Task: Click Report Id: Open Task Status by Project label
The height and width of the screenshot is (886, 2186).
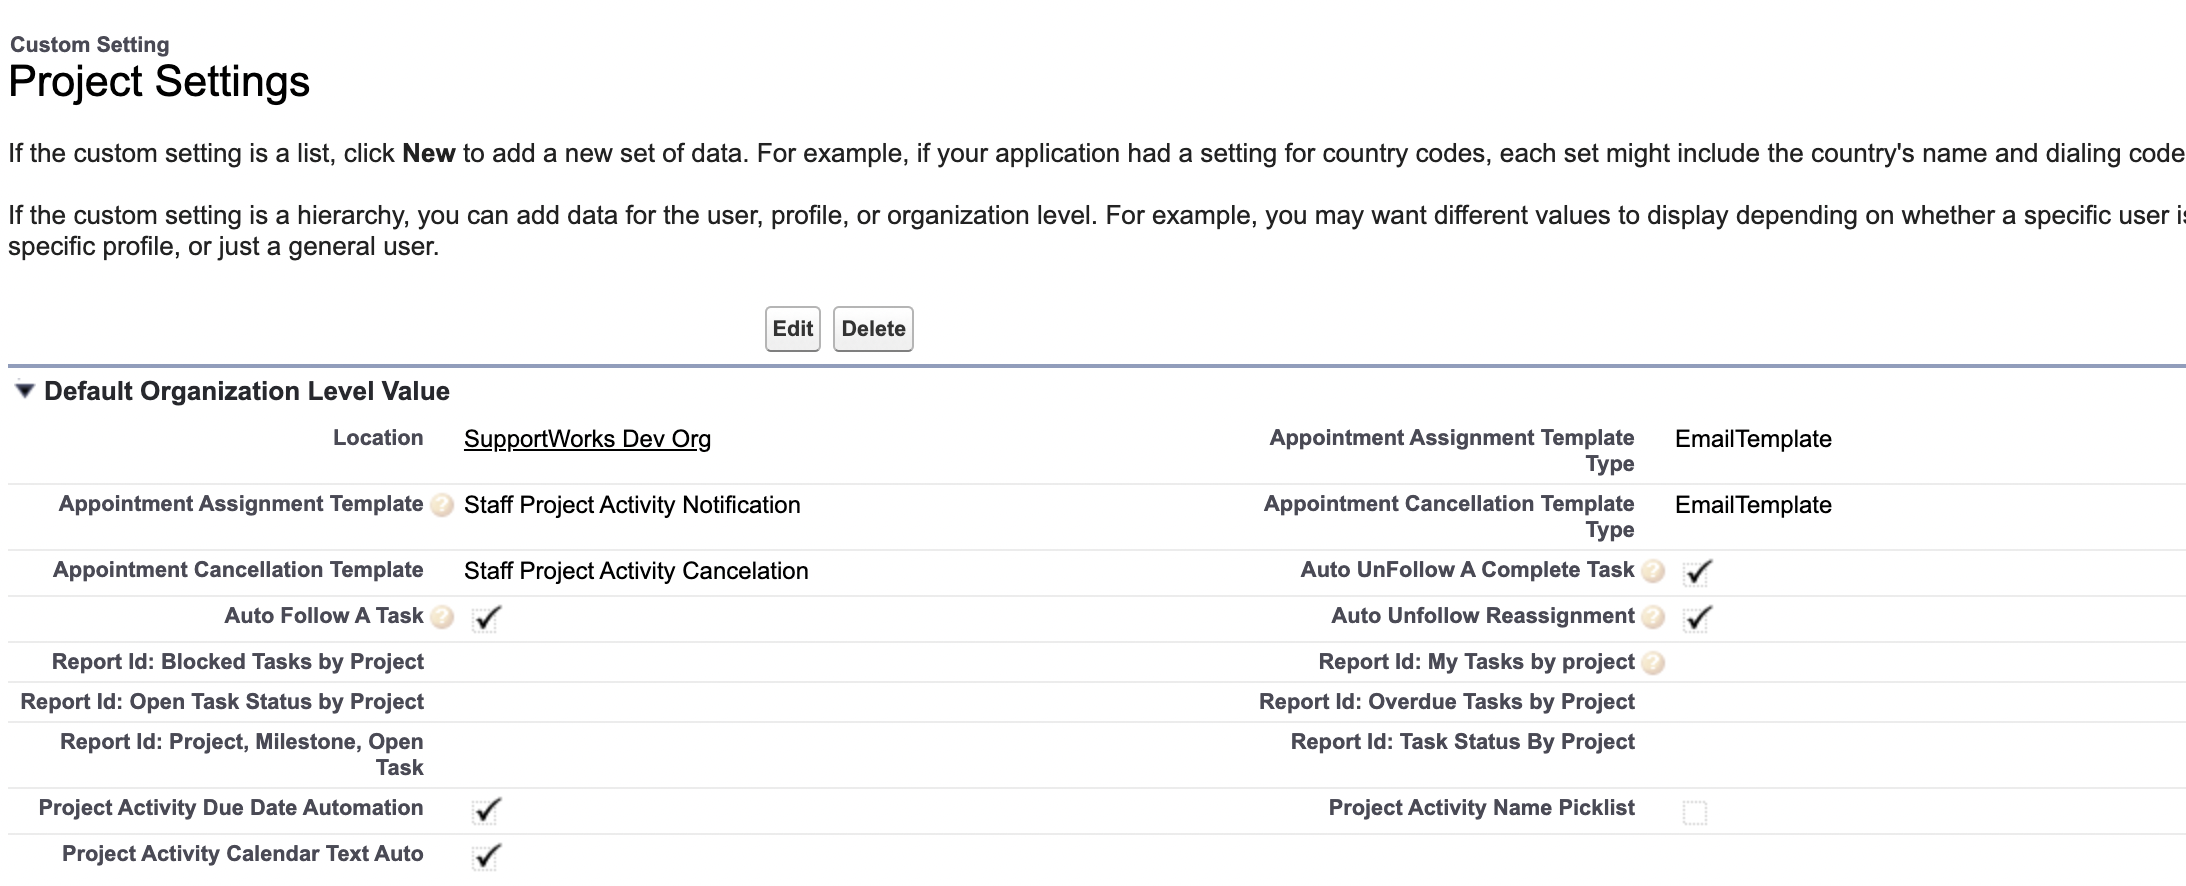Action: point(222,702)
